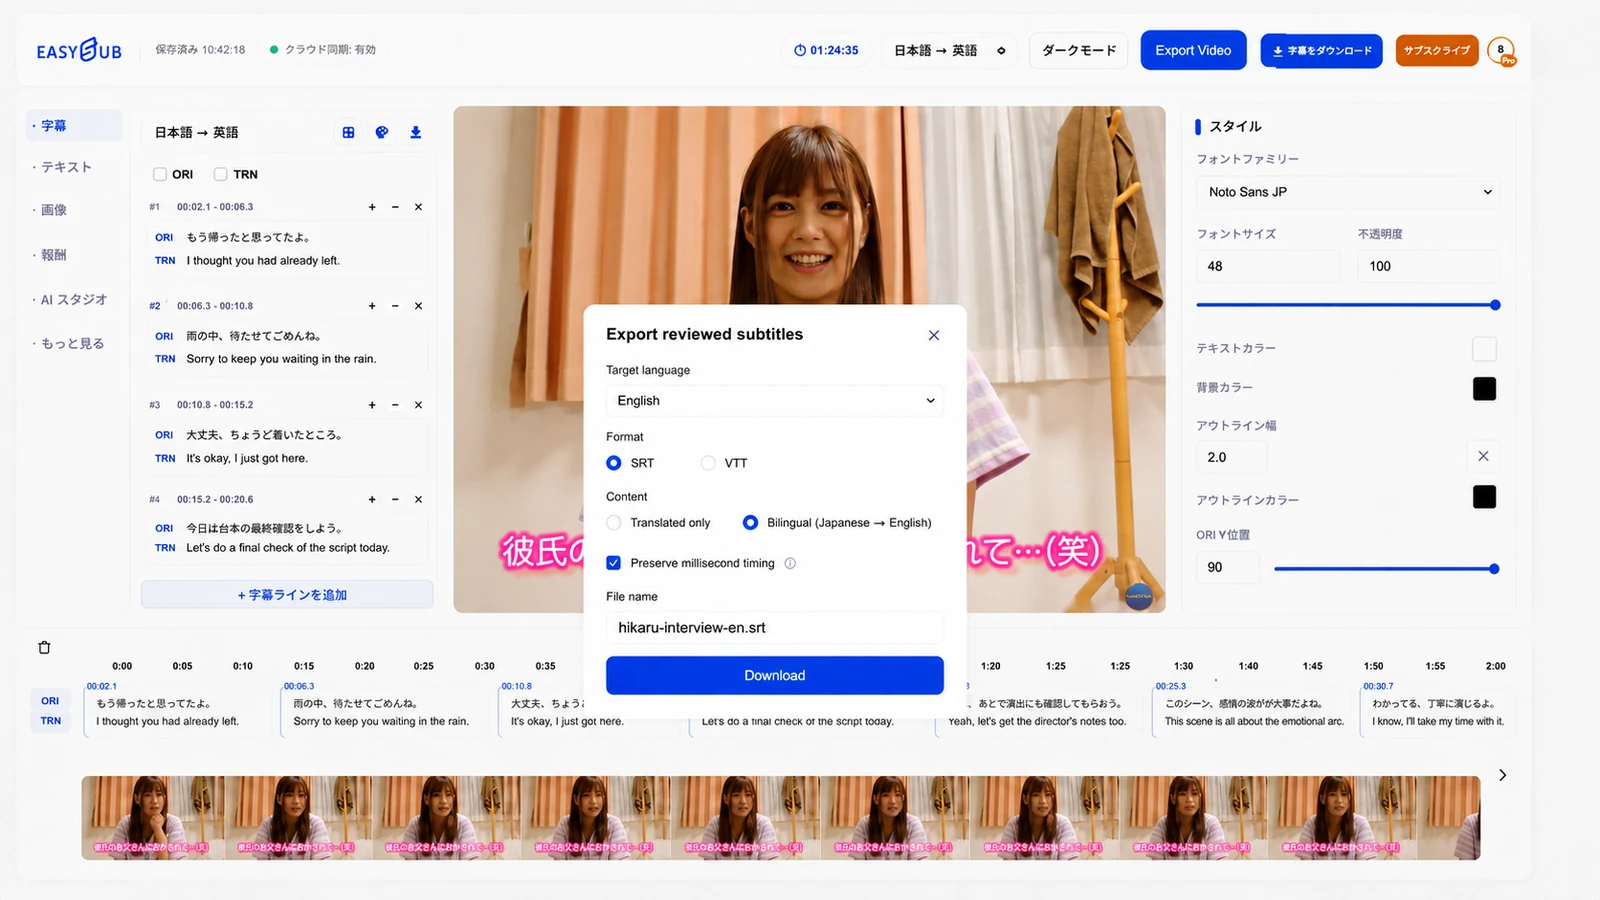Image resolution: width=1600 pixels, height=900 pixels.
Task: Open the AI スタジオ sidebar item
Action: 74,300
